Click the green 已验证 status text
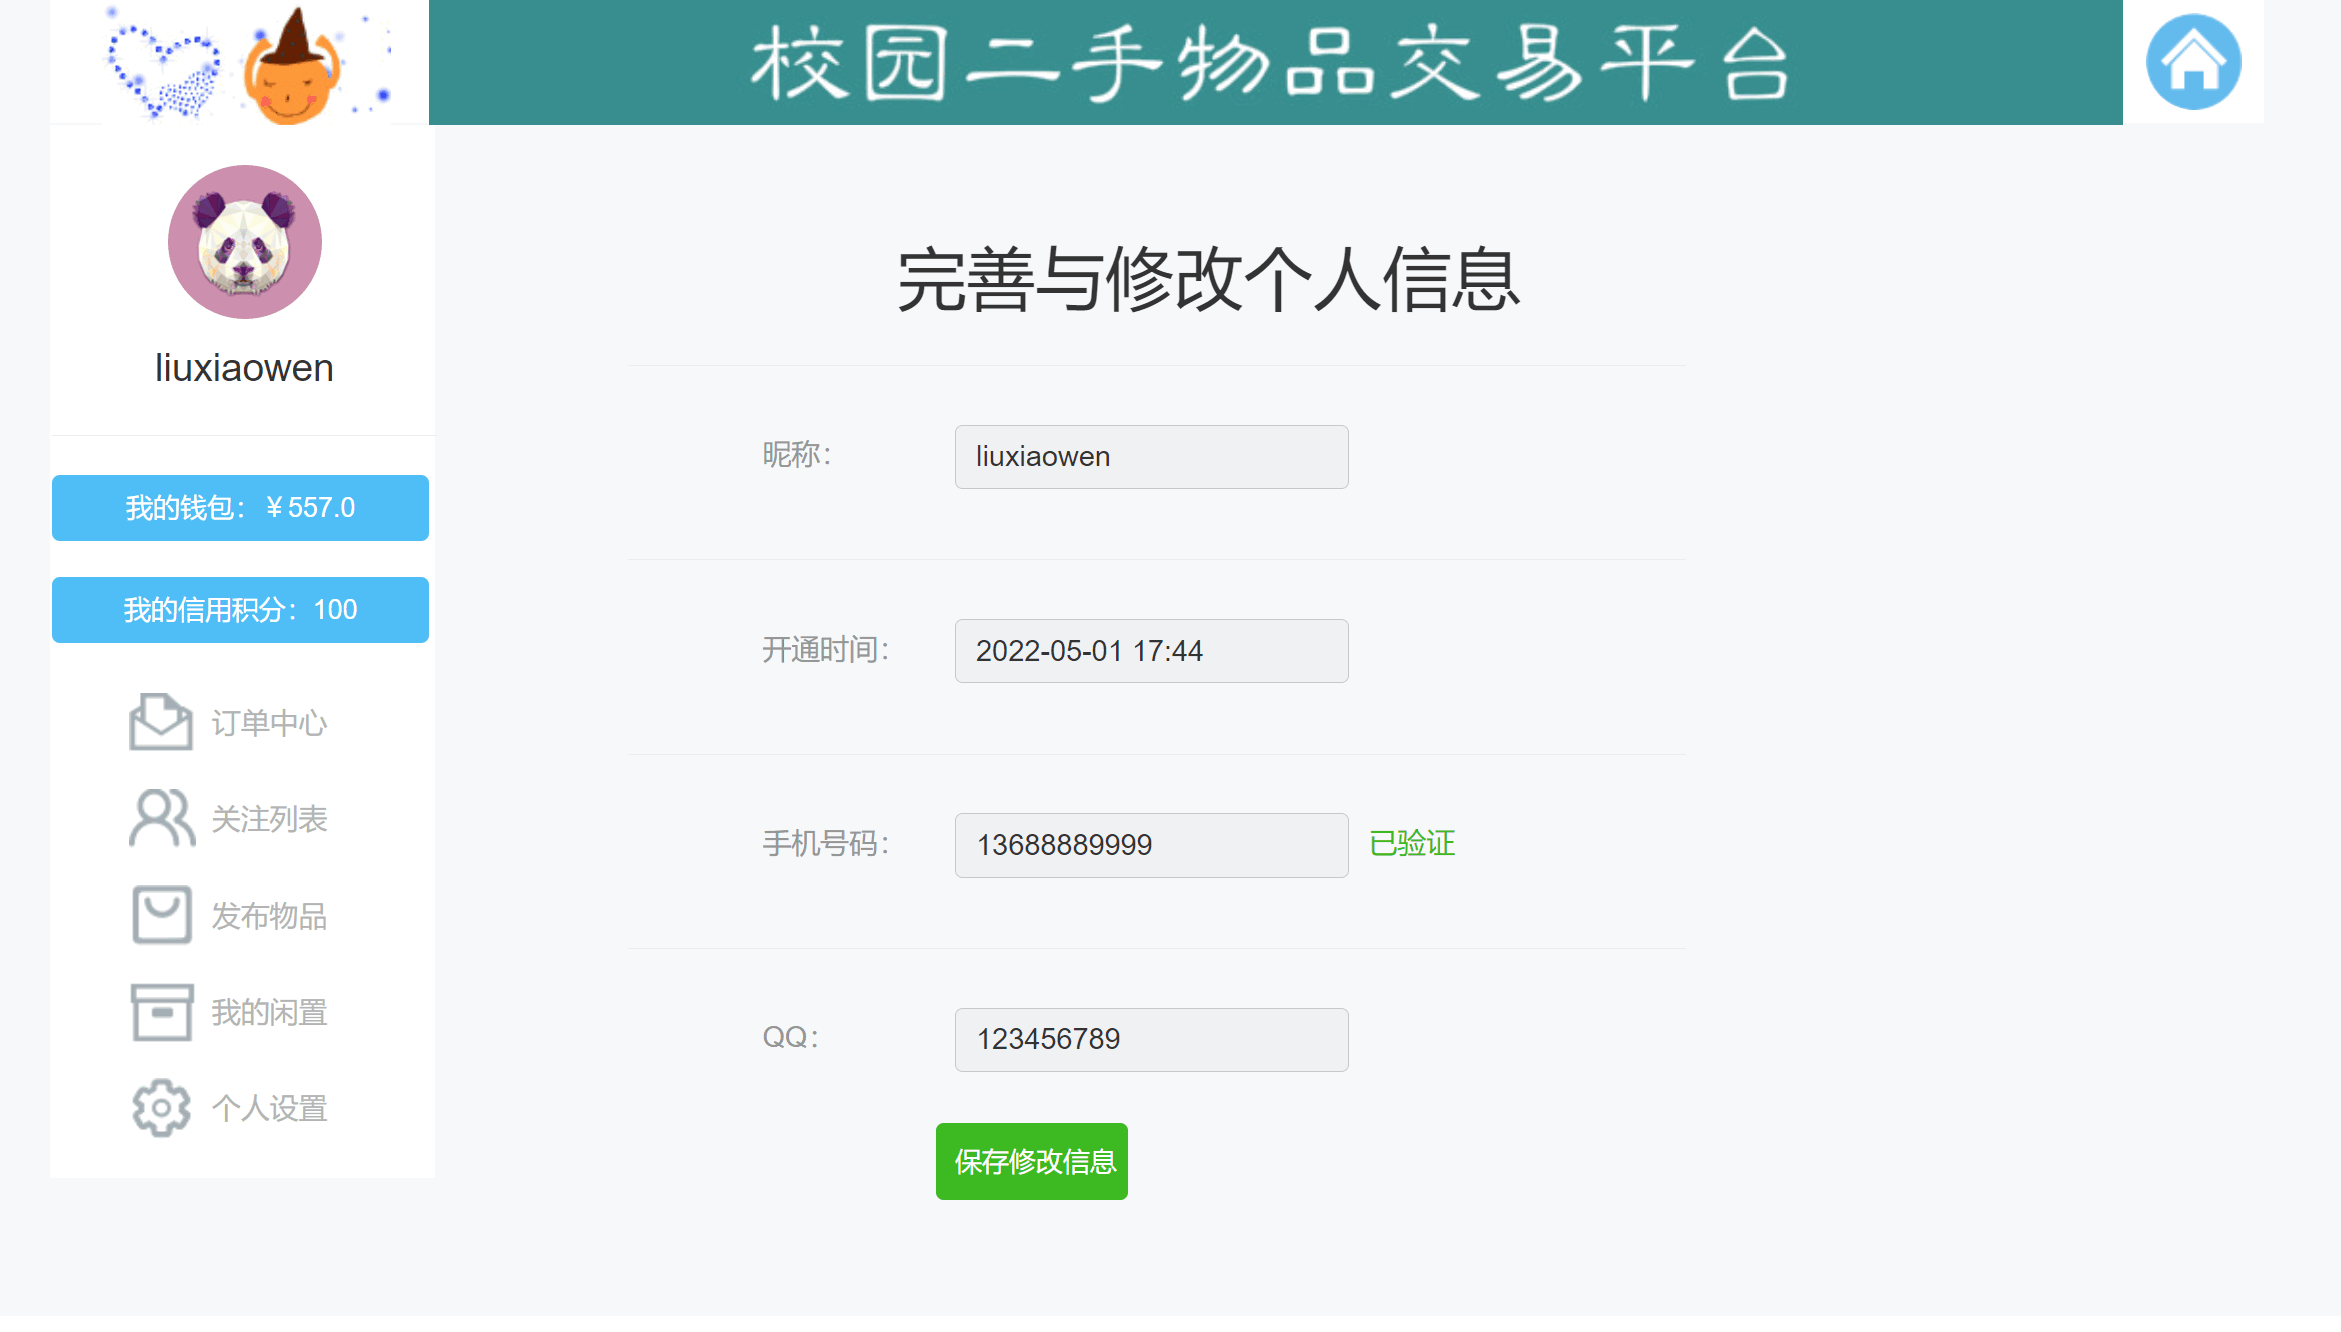The image size is (2341, 1332). (1412, 844)
